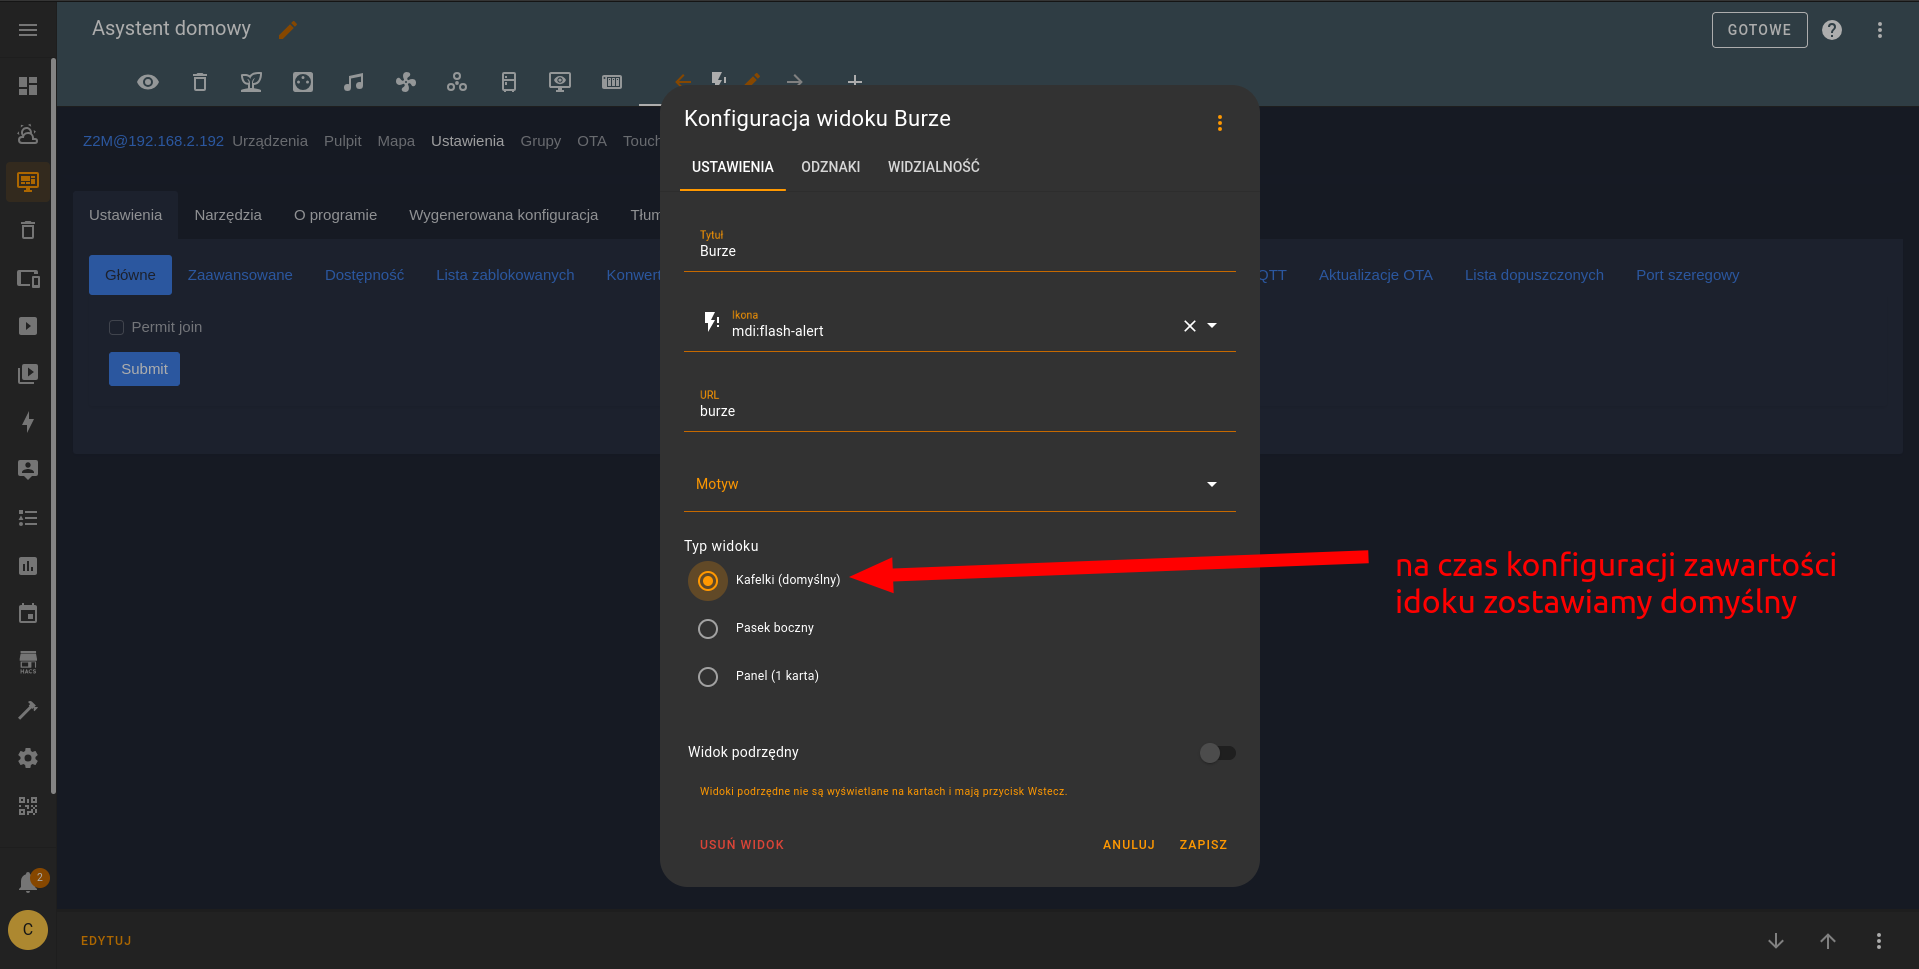Open the power socket view tab

[x=303, y=82]
